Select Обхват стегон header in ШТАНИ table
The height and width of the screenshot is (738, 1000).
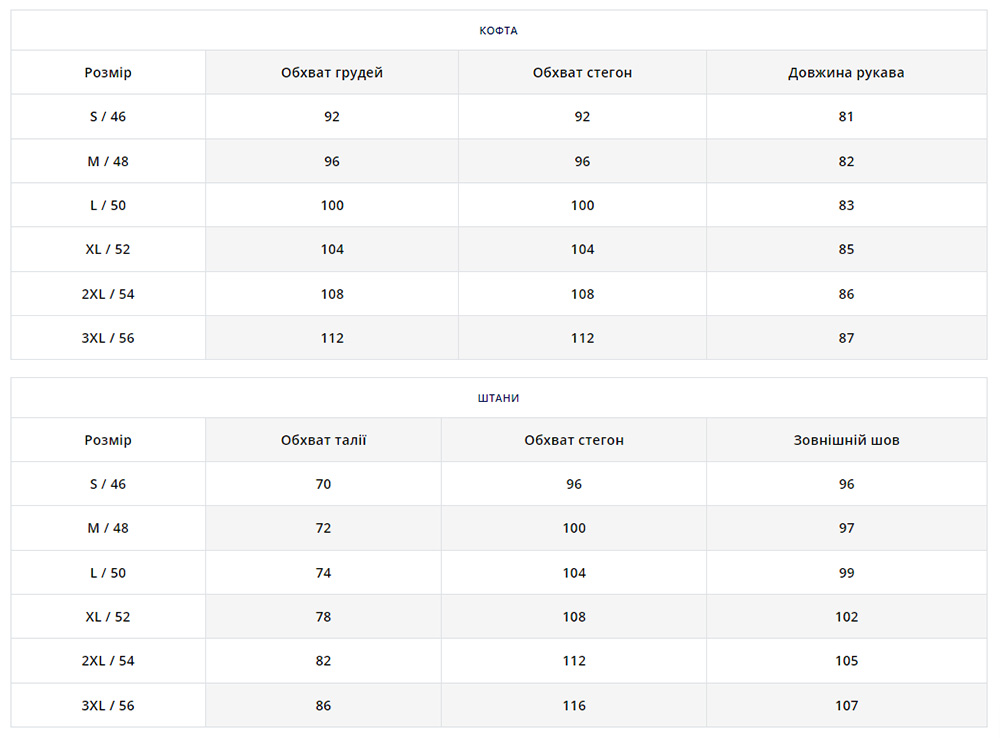[x=574, y=440]
